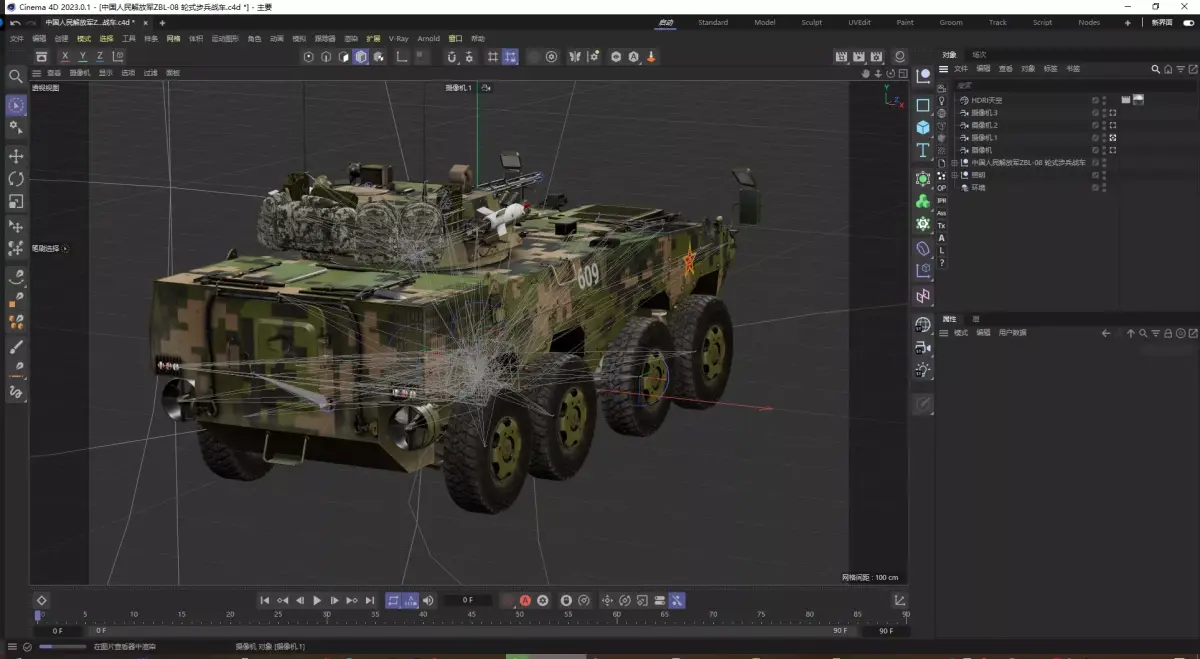Switch to the 场次 tab in object manager
The height and width of the screenshot is (659, 1200).
(x=979, y=54)
